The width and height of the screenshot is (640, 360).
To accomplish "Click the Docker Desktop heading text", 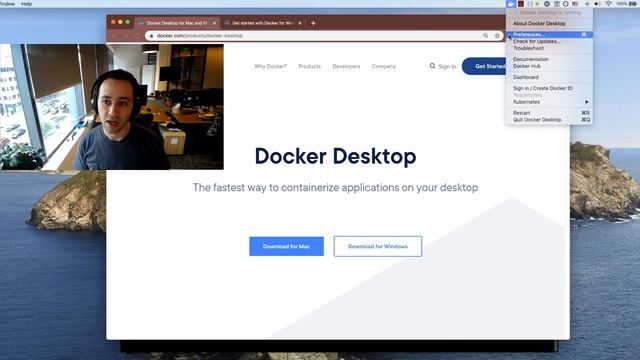I will [x=336, y=157].
